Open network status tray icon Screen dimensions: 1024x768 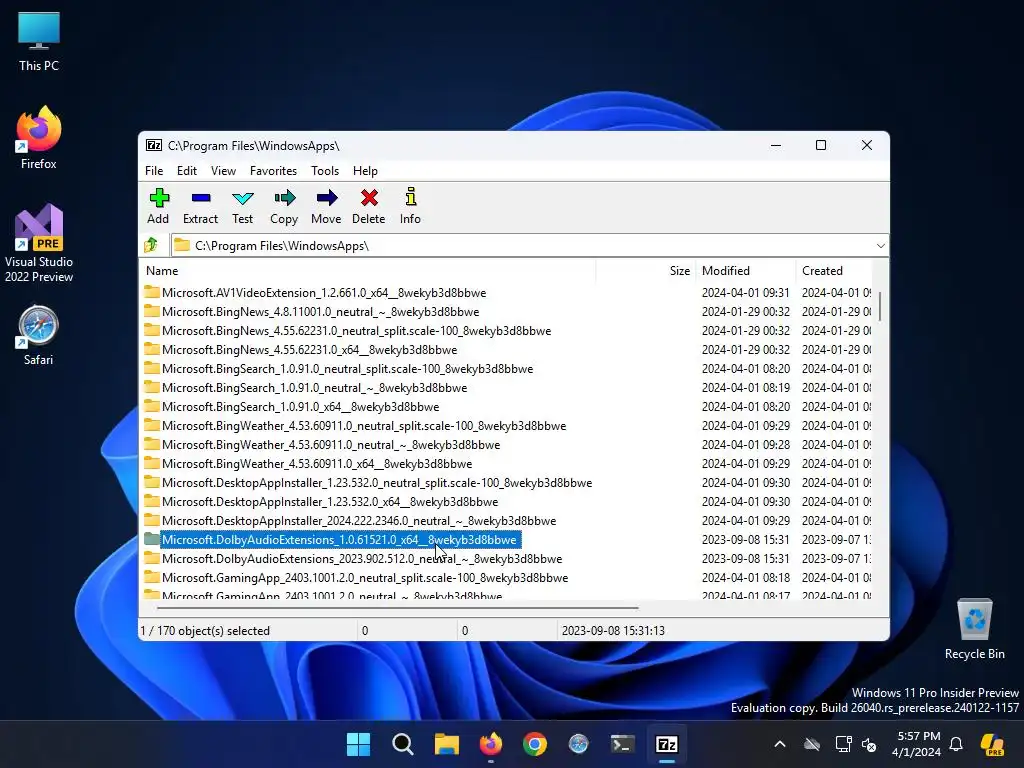click(x=843, y=744)
